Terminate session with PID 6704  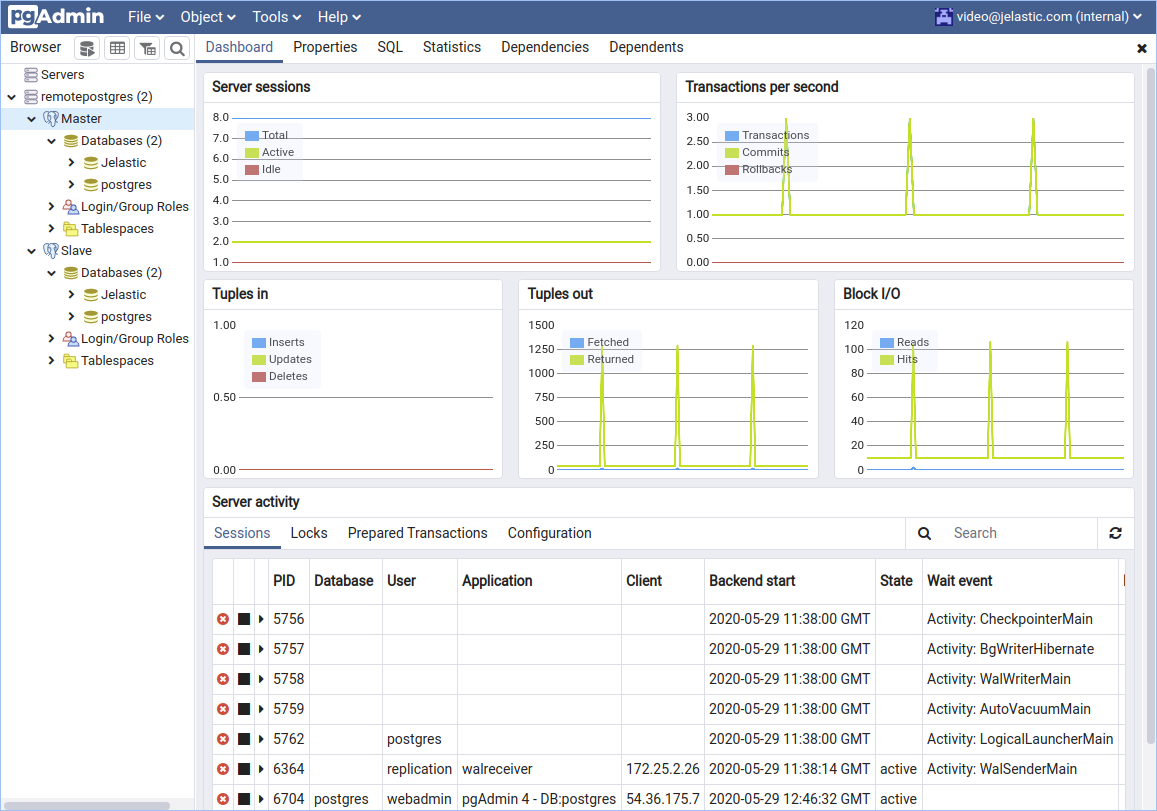223,799
